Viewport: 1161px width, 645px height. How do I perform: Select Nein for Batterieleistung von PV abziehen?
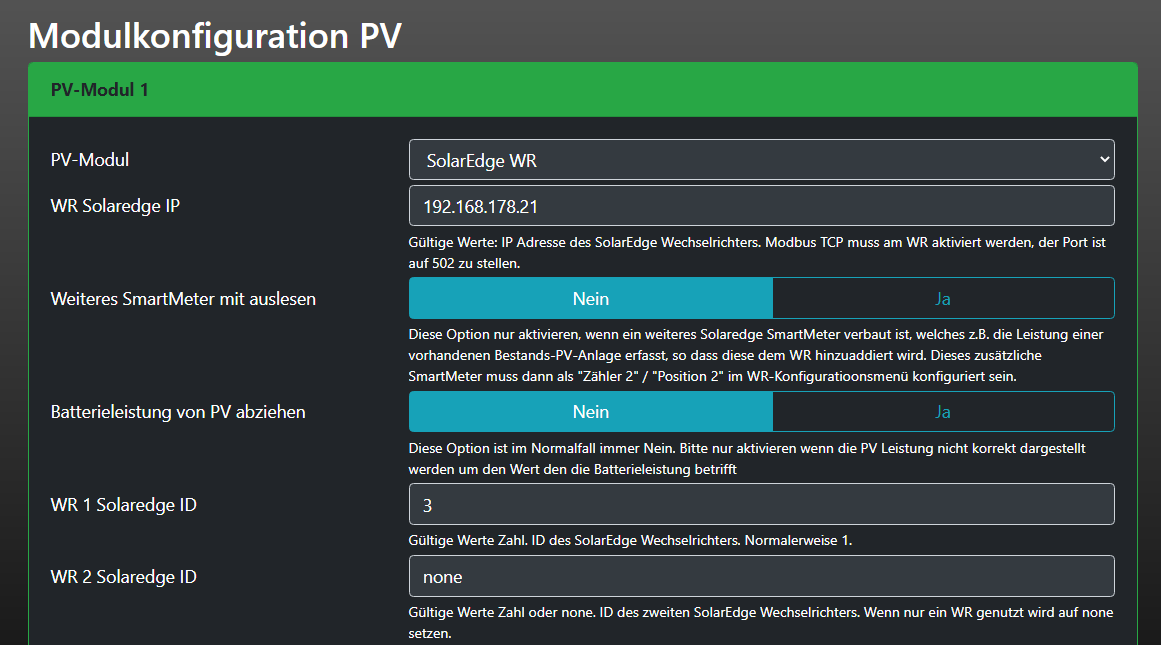coord(591,412)
